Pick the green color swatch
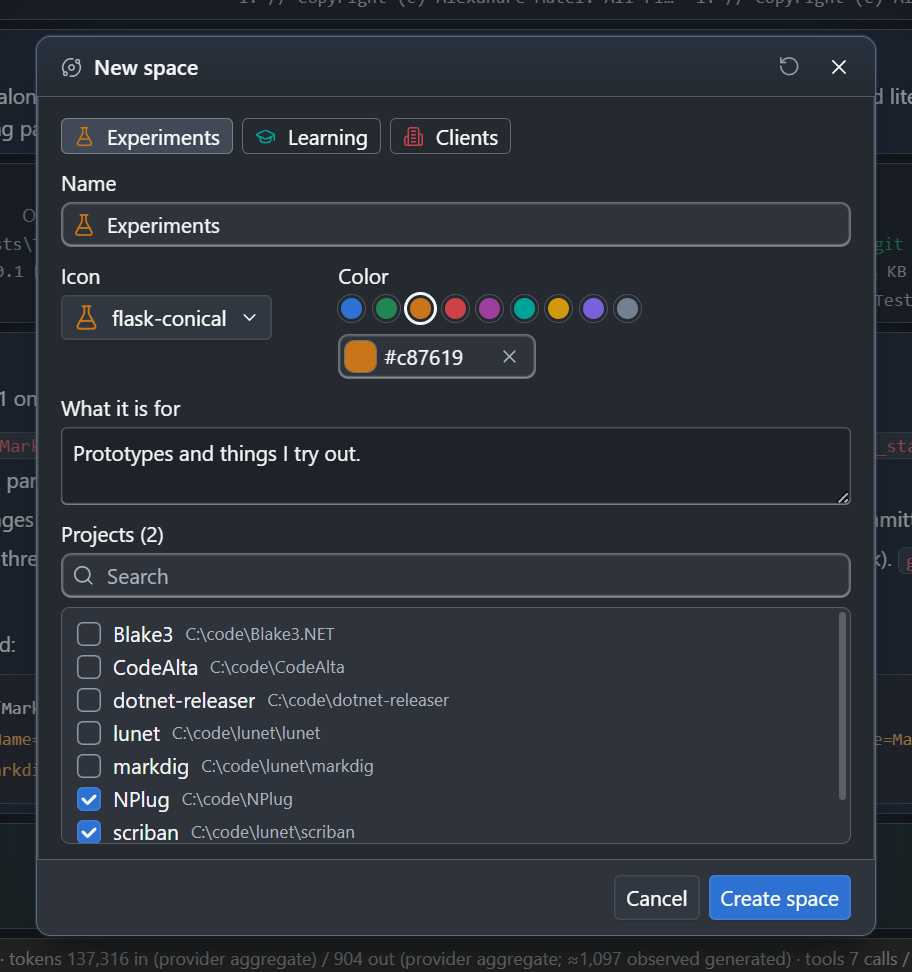Screen dimensions: 912x972 click(x=386, y=309)
